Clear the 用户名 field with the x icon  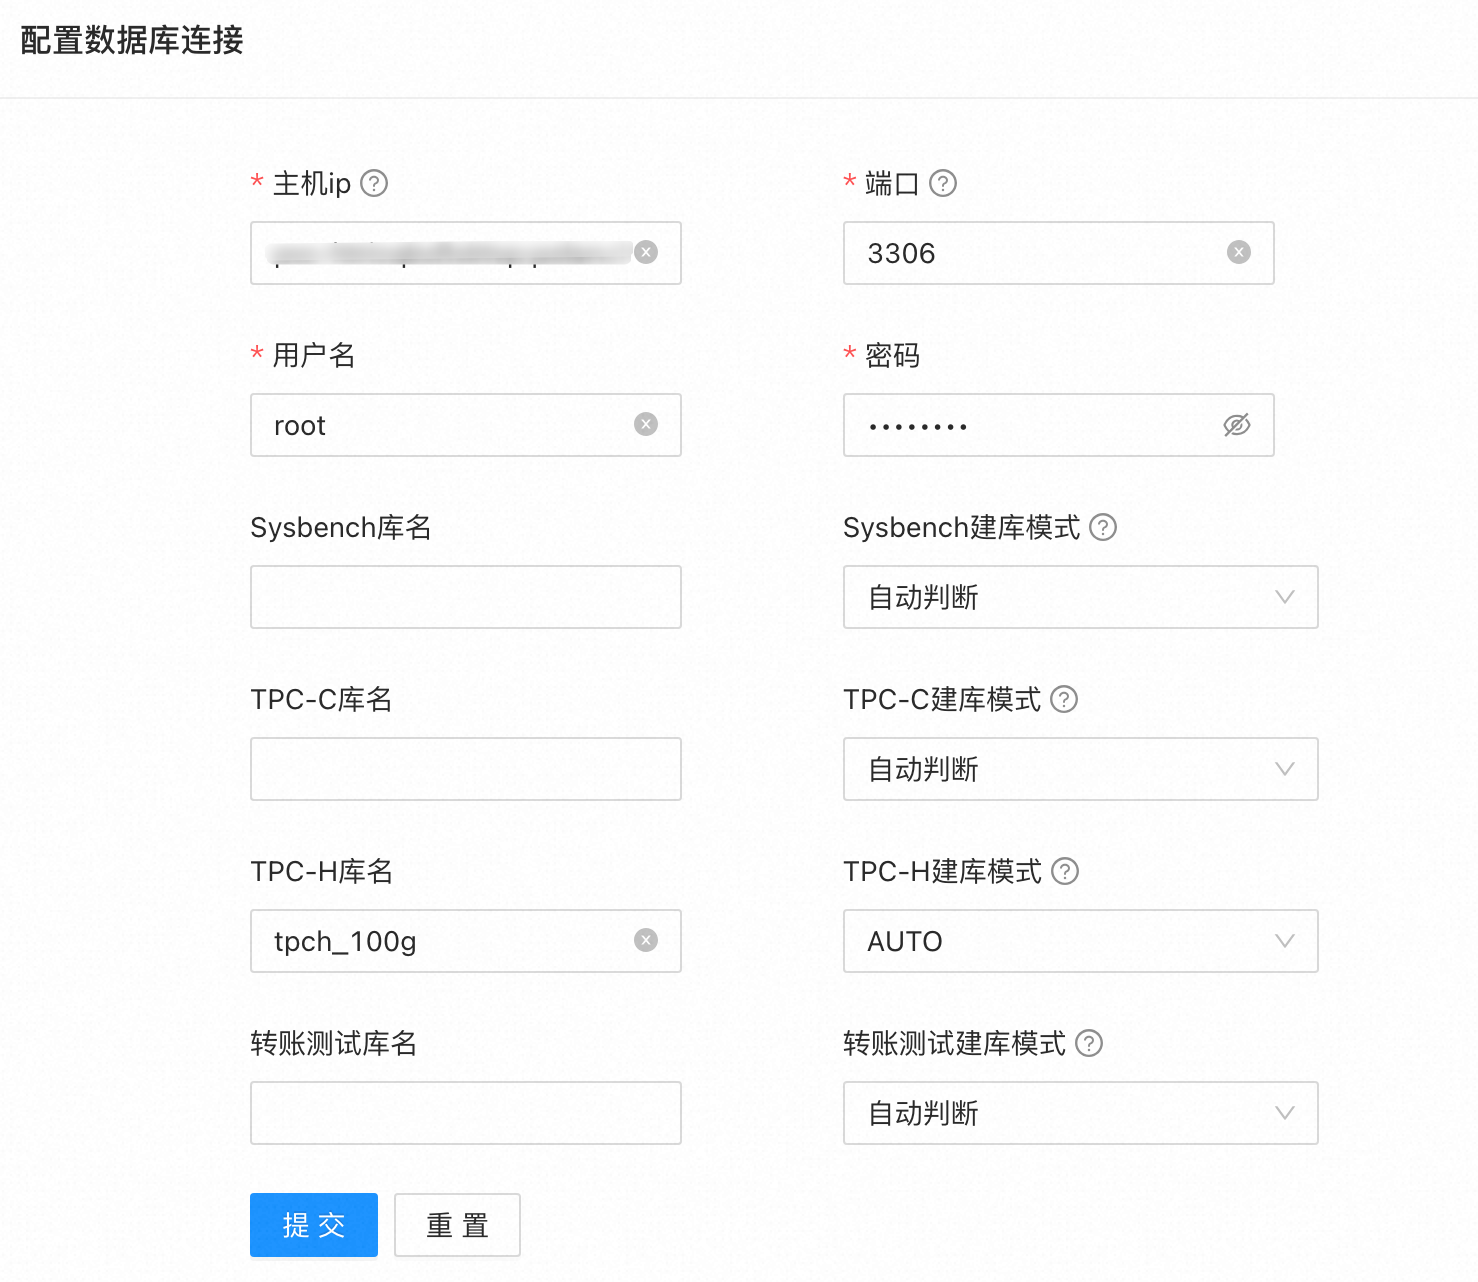645,425
